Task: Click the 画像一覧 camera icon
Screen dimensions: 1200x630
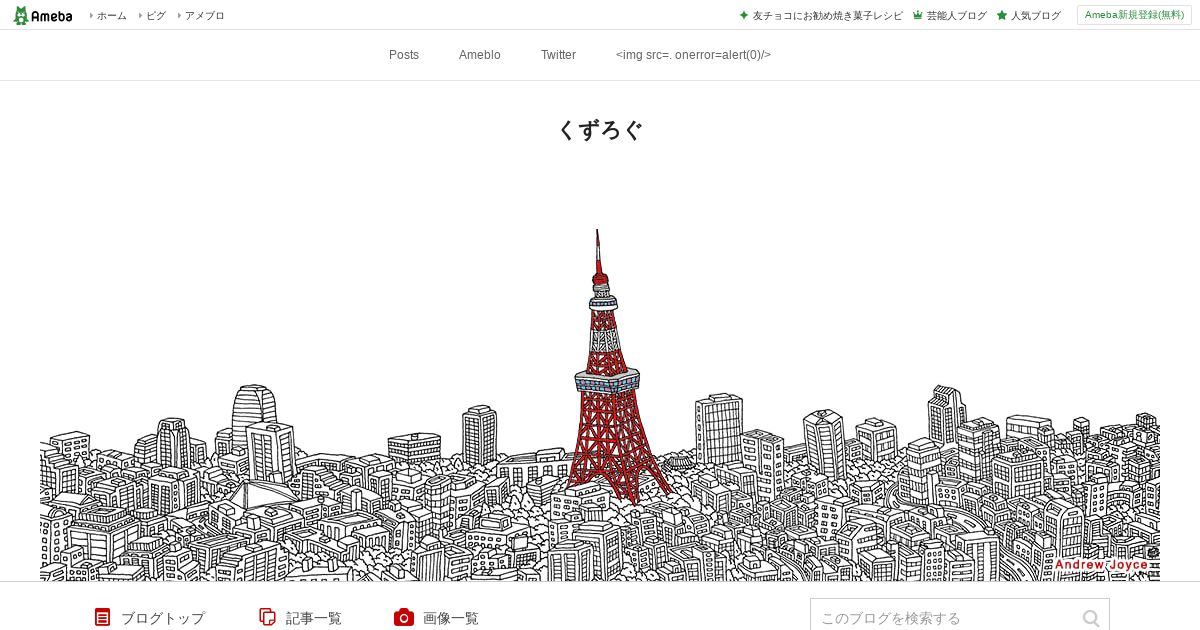Action: coord(404,617)
